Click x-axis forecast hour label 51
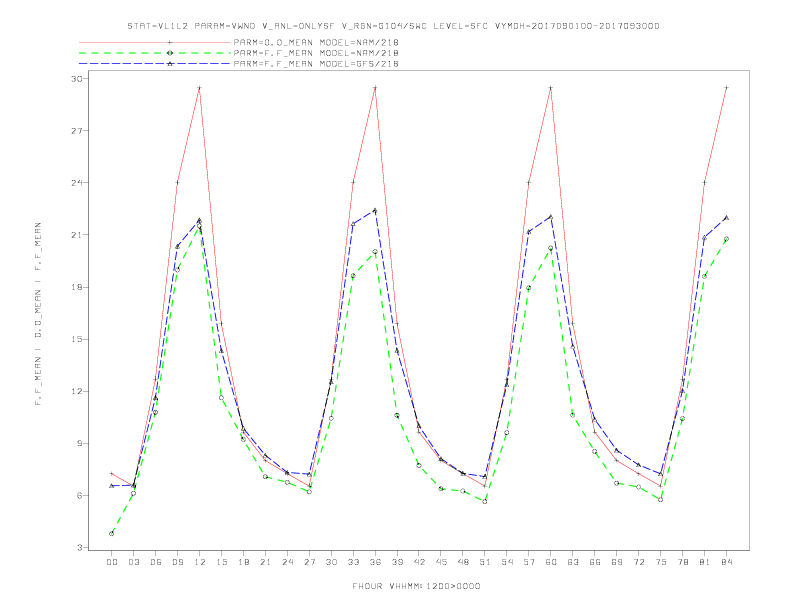 click(485, 562)
